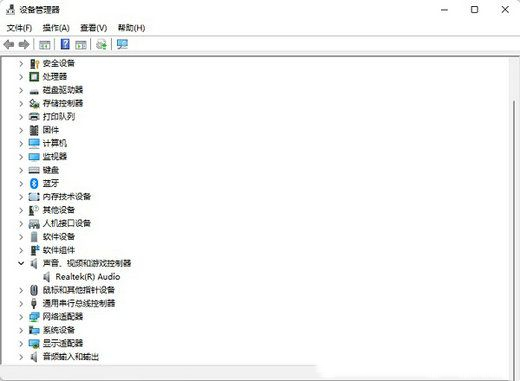Expand the 软件设备 node
Screen dimensions: 520x381
point(21,237)
